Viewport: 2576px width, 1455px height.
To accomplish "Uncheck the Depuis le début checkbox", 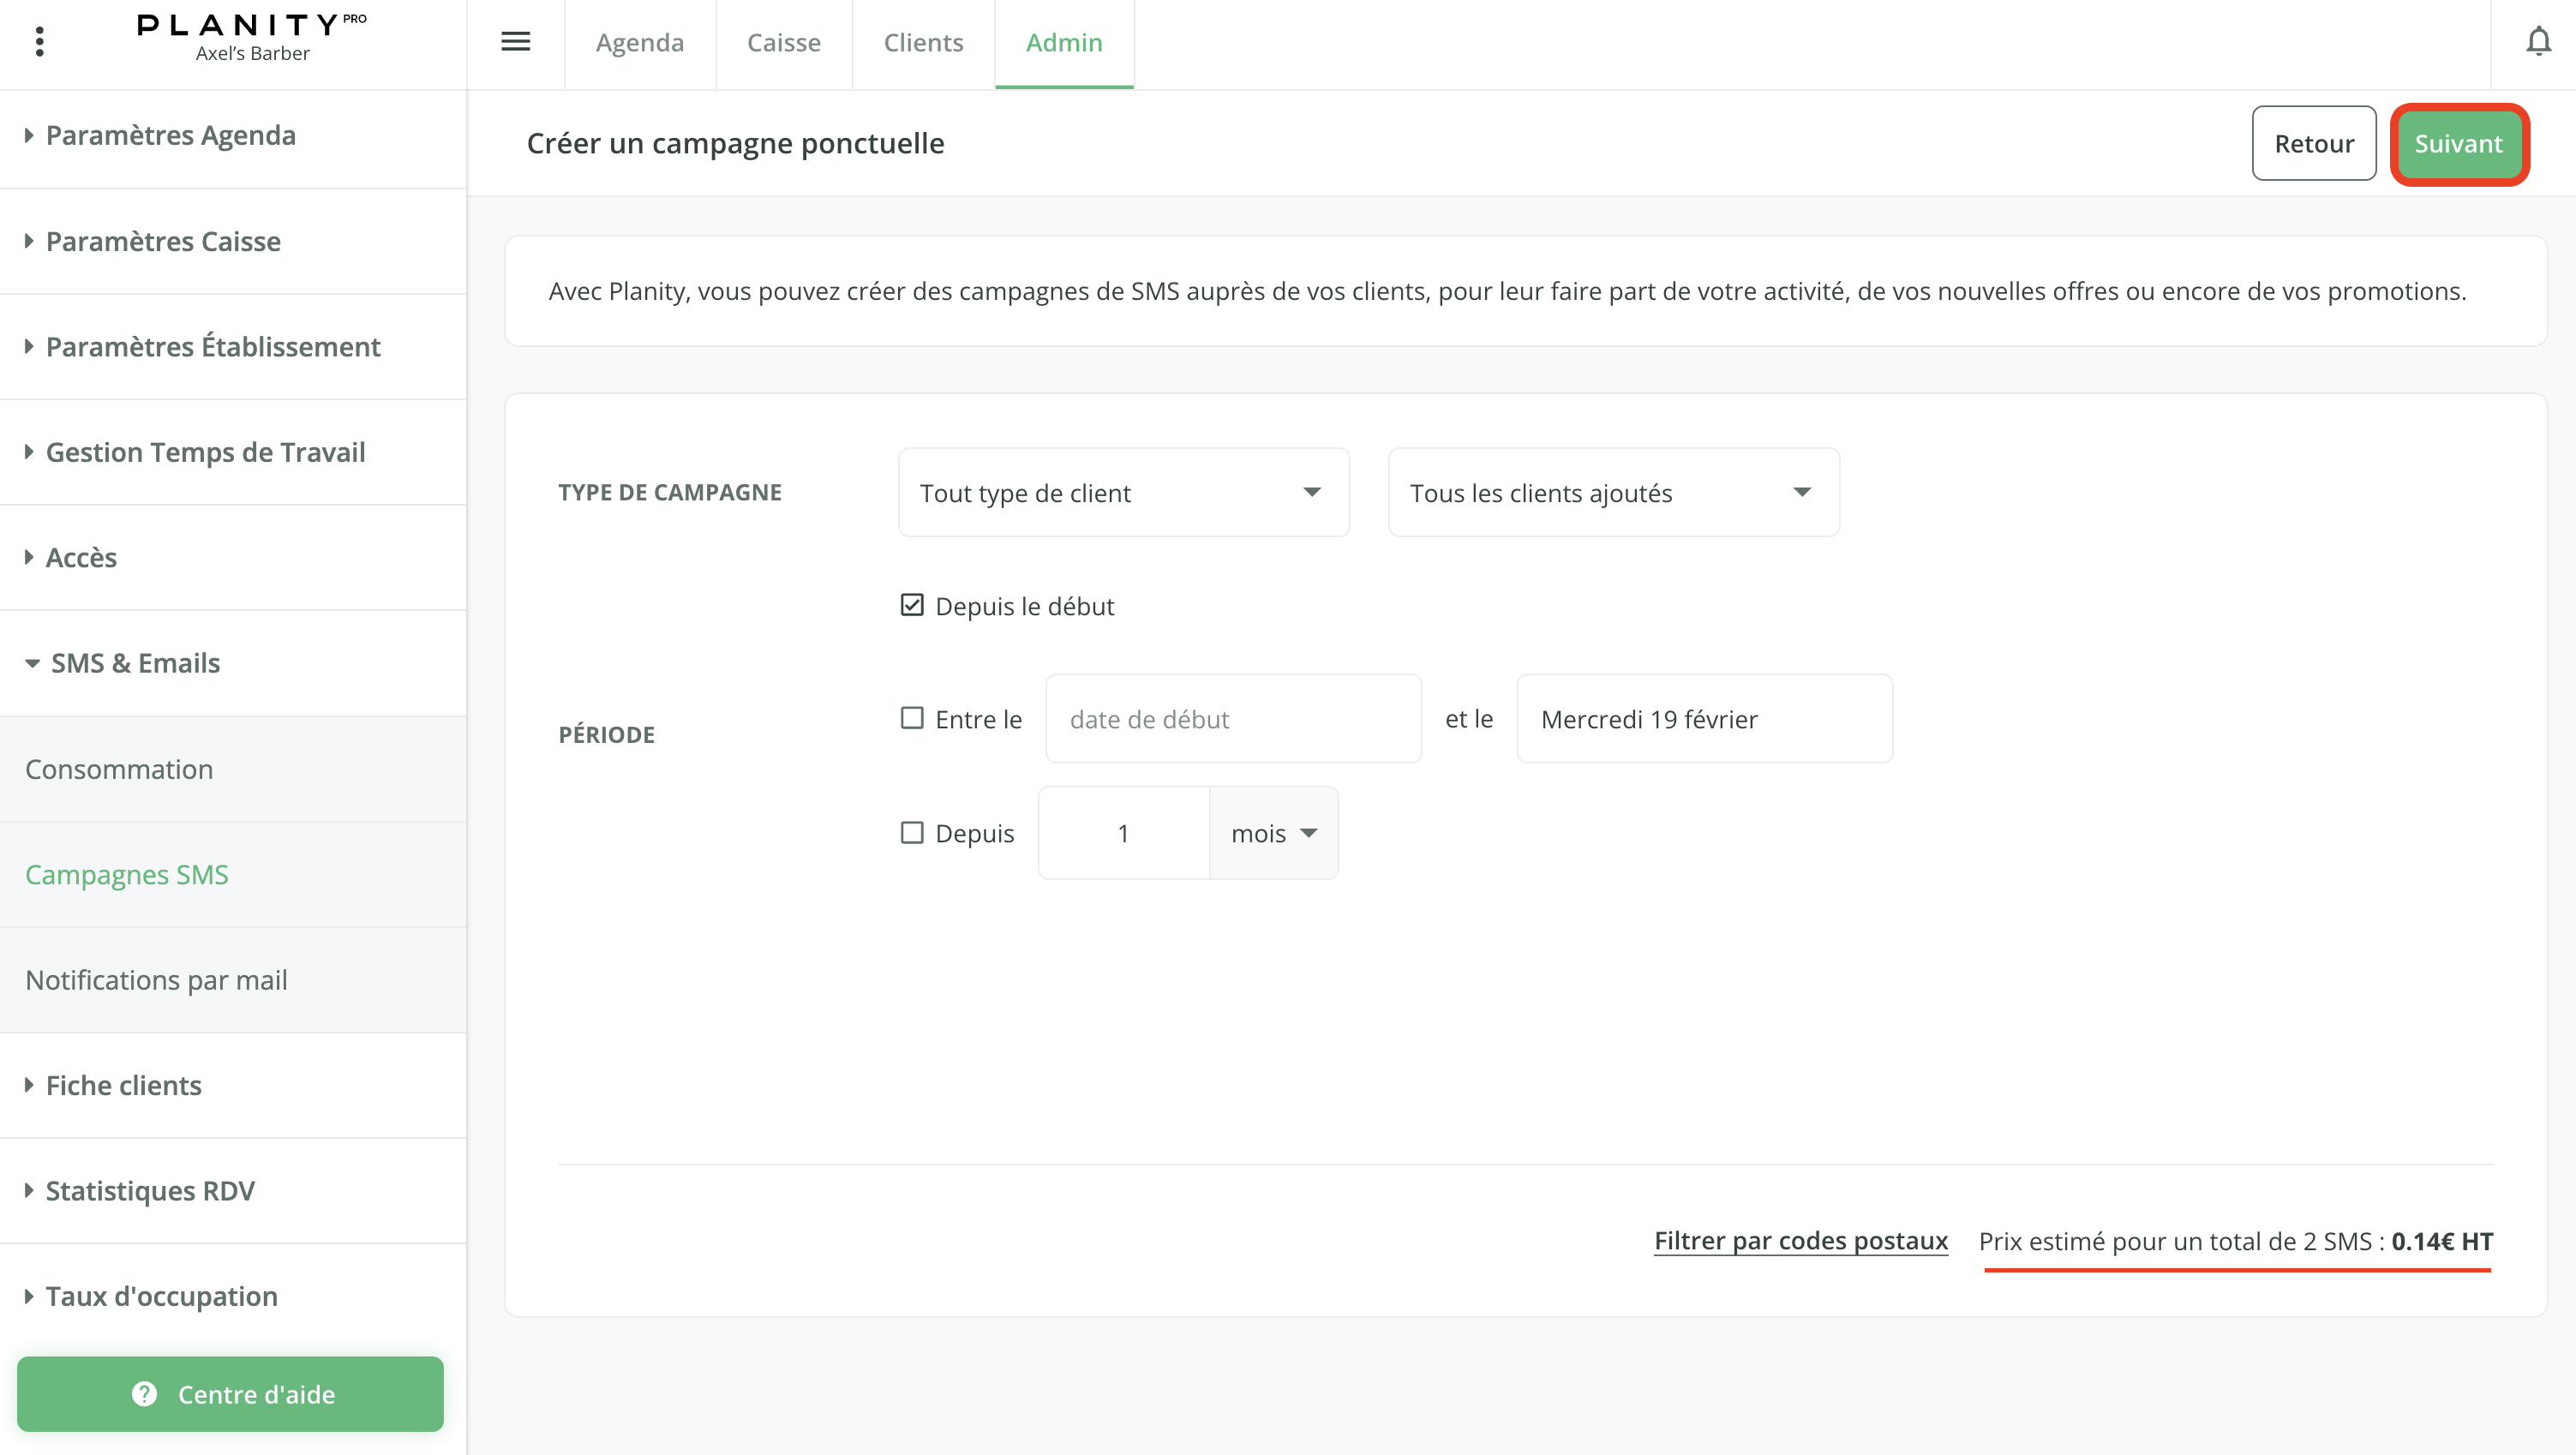I will (911, 605).
